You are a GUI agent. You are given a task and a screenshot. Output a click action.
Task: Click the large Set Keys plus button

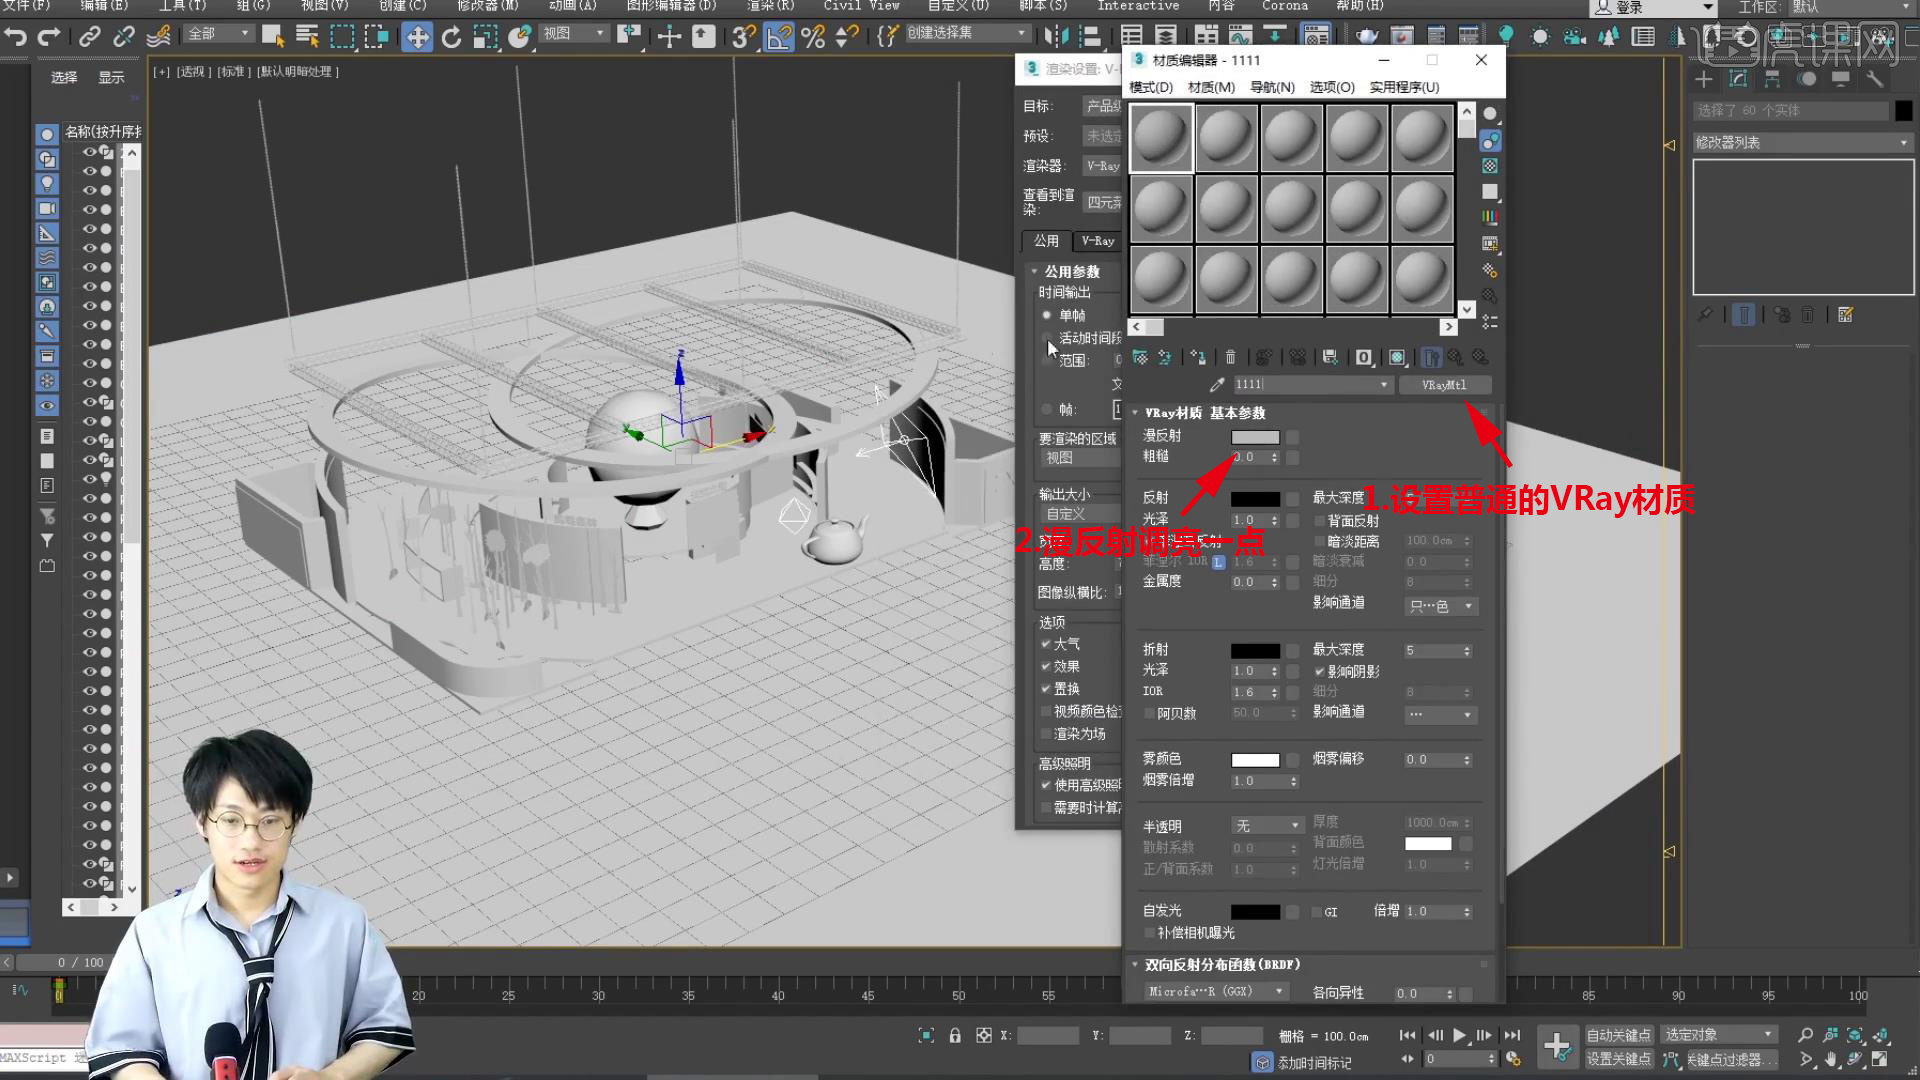[1557, 1047]
